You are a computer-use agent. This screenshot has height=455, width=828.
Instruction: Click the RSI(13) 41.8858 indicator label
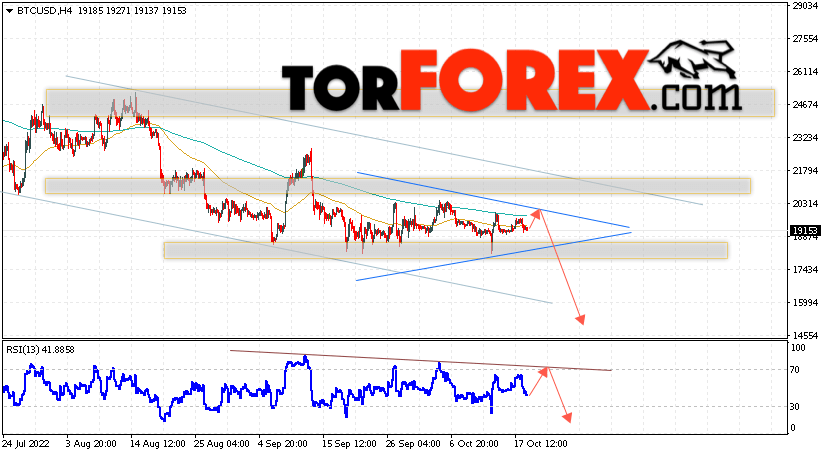coord(40,349)
